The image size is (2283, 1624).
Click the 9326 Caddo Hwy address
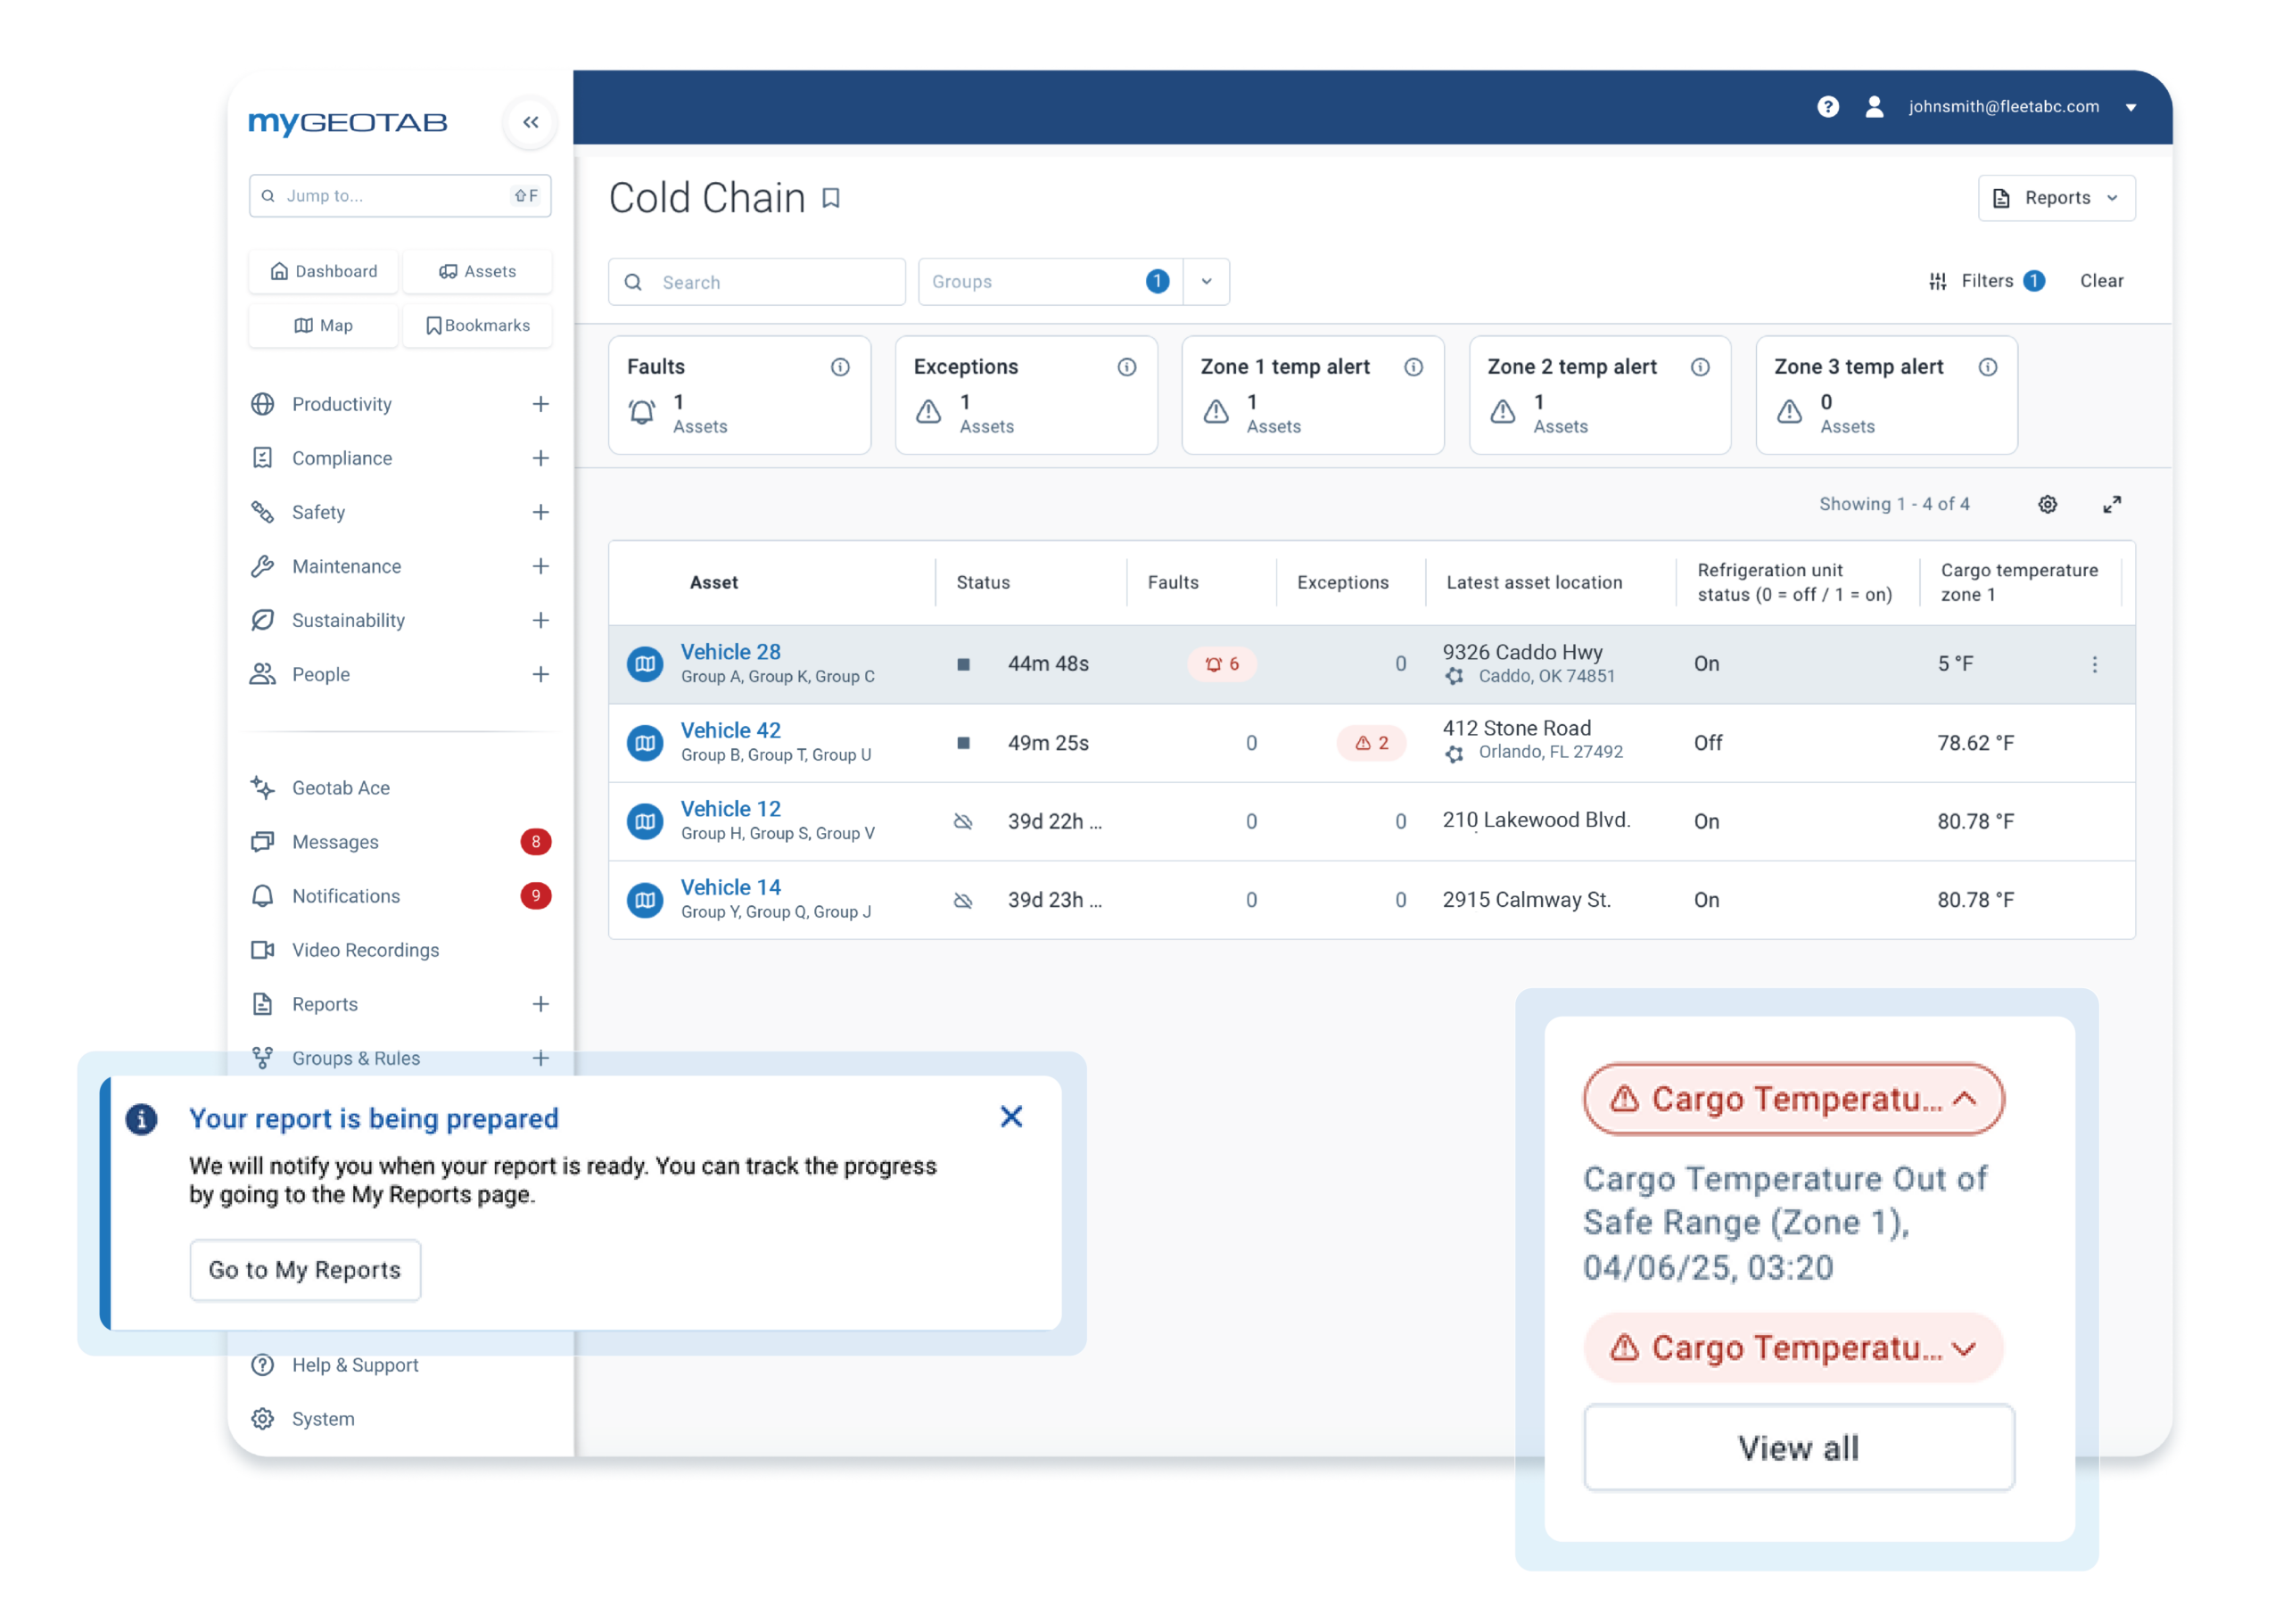[x=1522, y=652]
